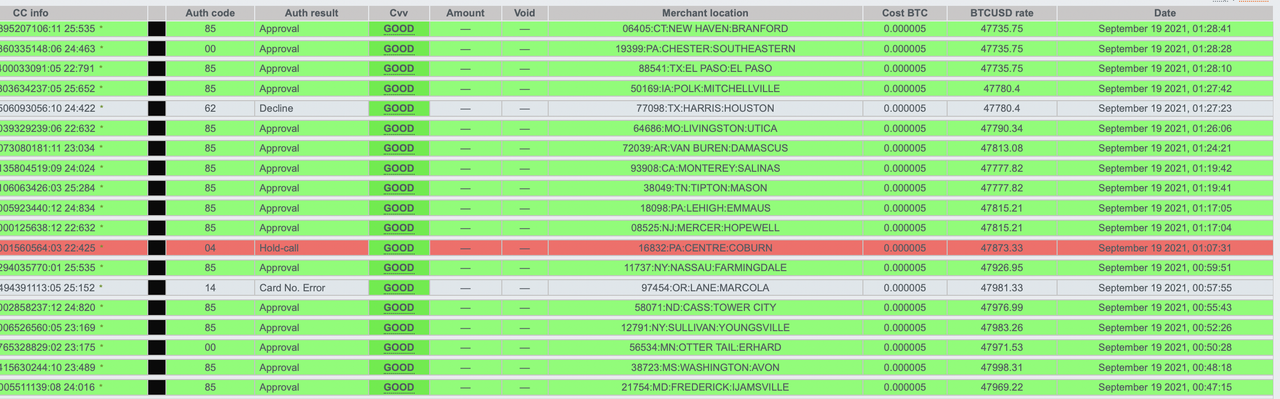The image size is (1280, 399).
Task: Click GOOD in the LANE:MARCOLA row
Action: (399, 288)
